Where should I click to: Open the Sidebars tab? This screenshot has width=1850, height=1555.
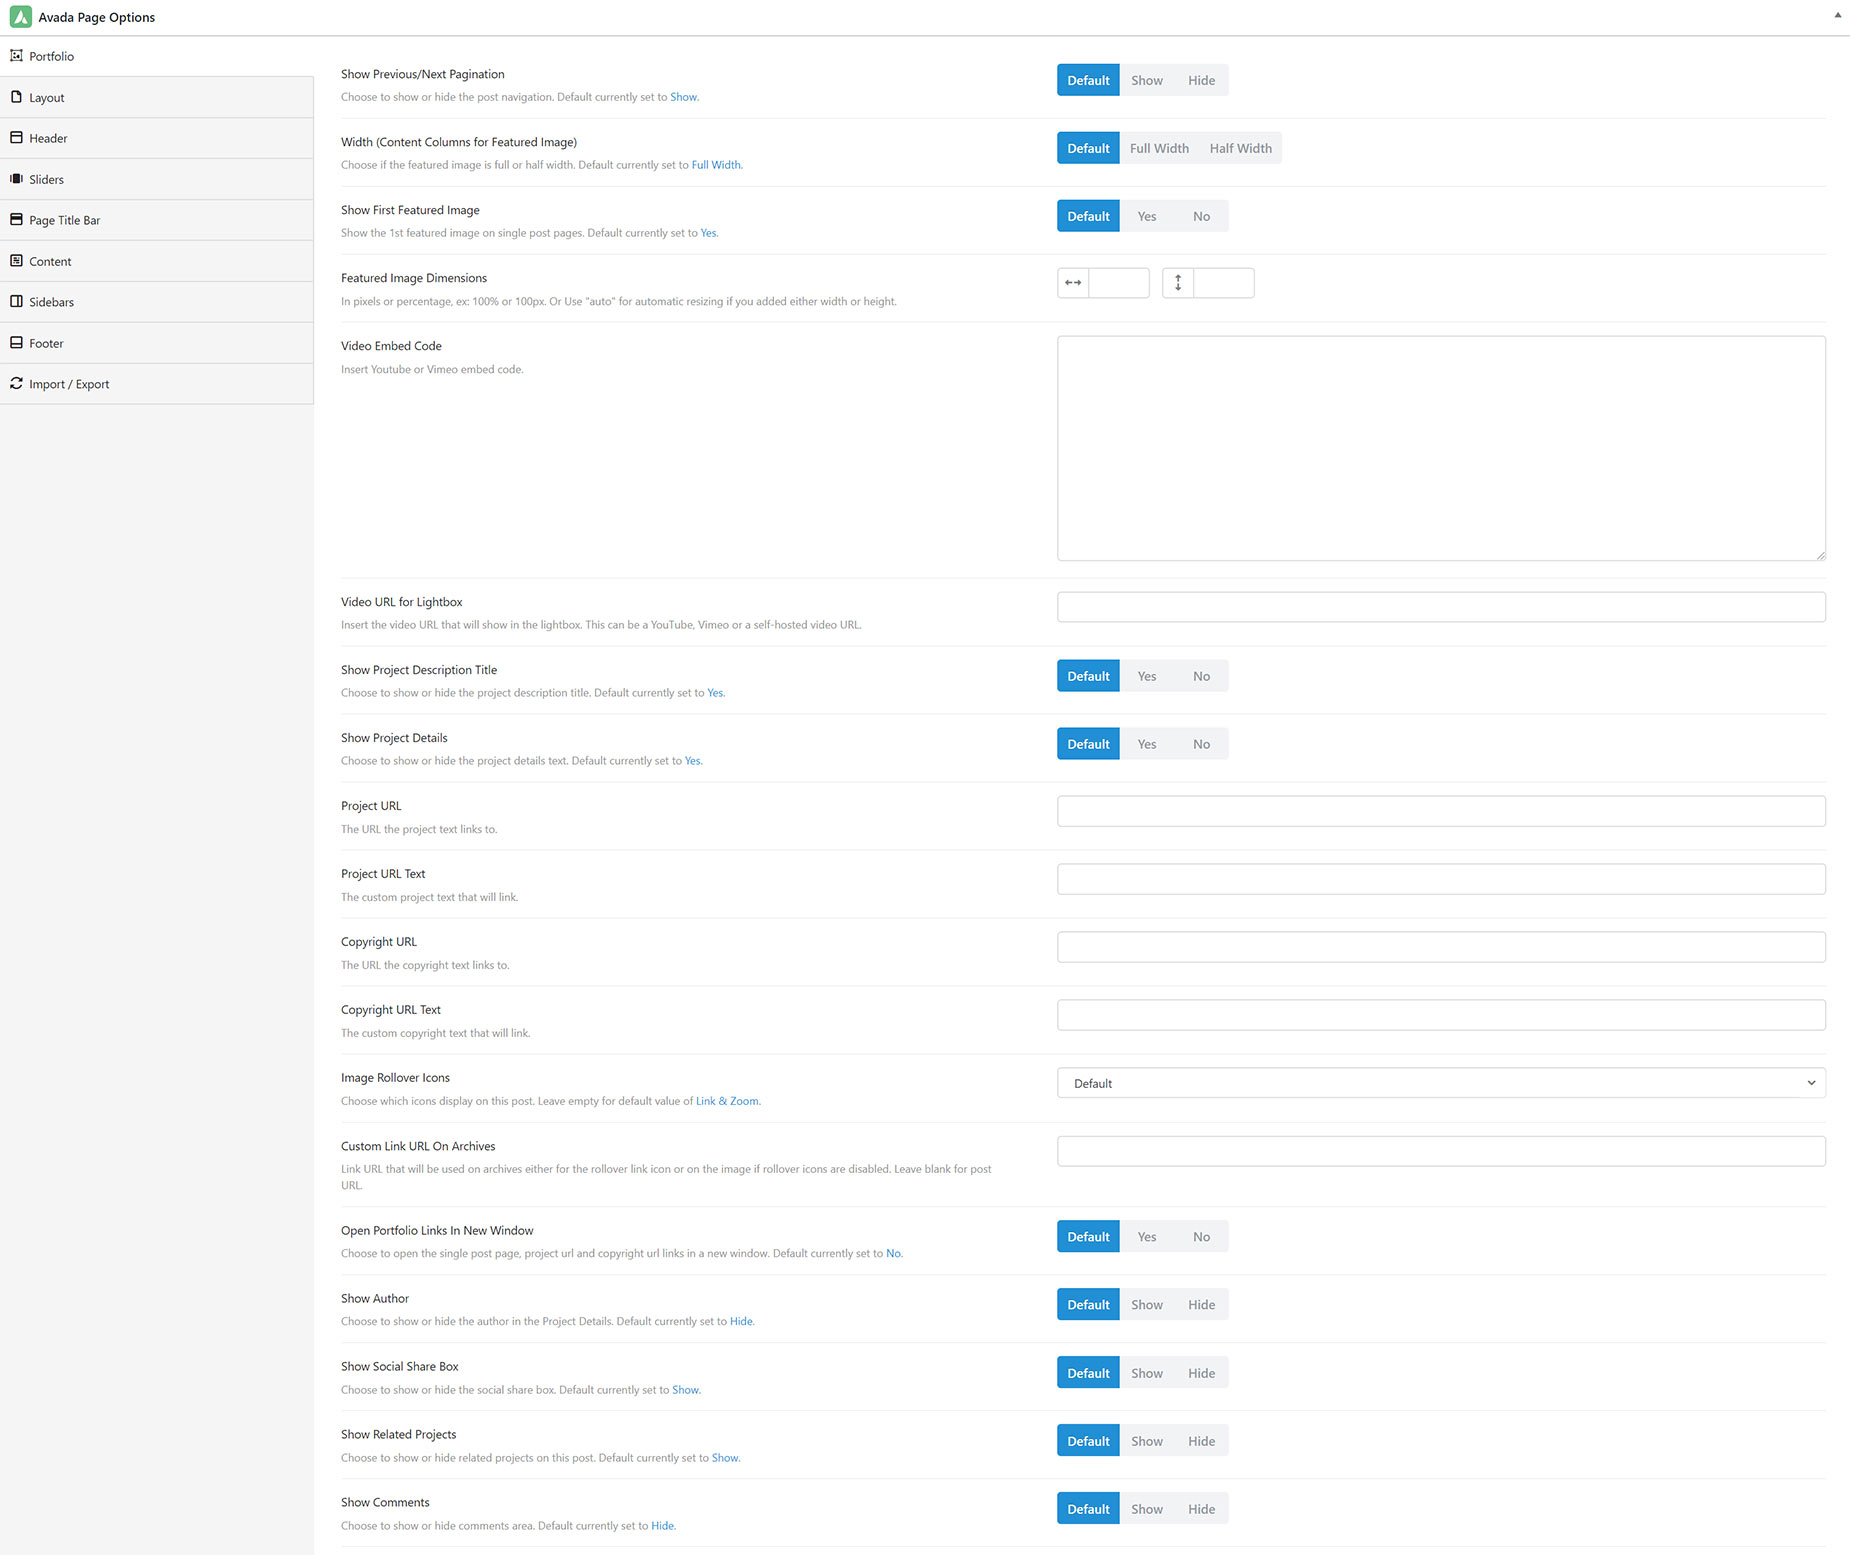157,302
